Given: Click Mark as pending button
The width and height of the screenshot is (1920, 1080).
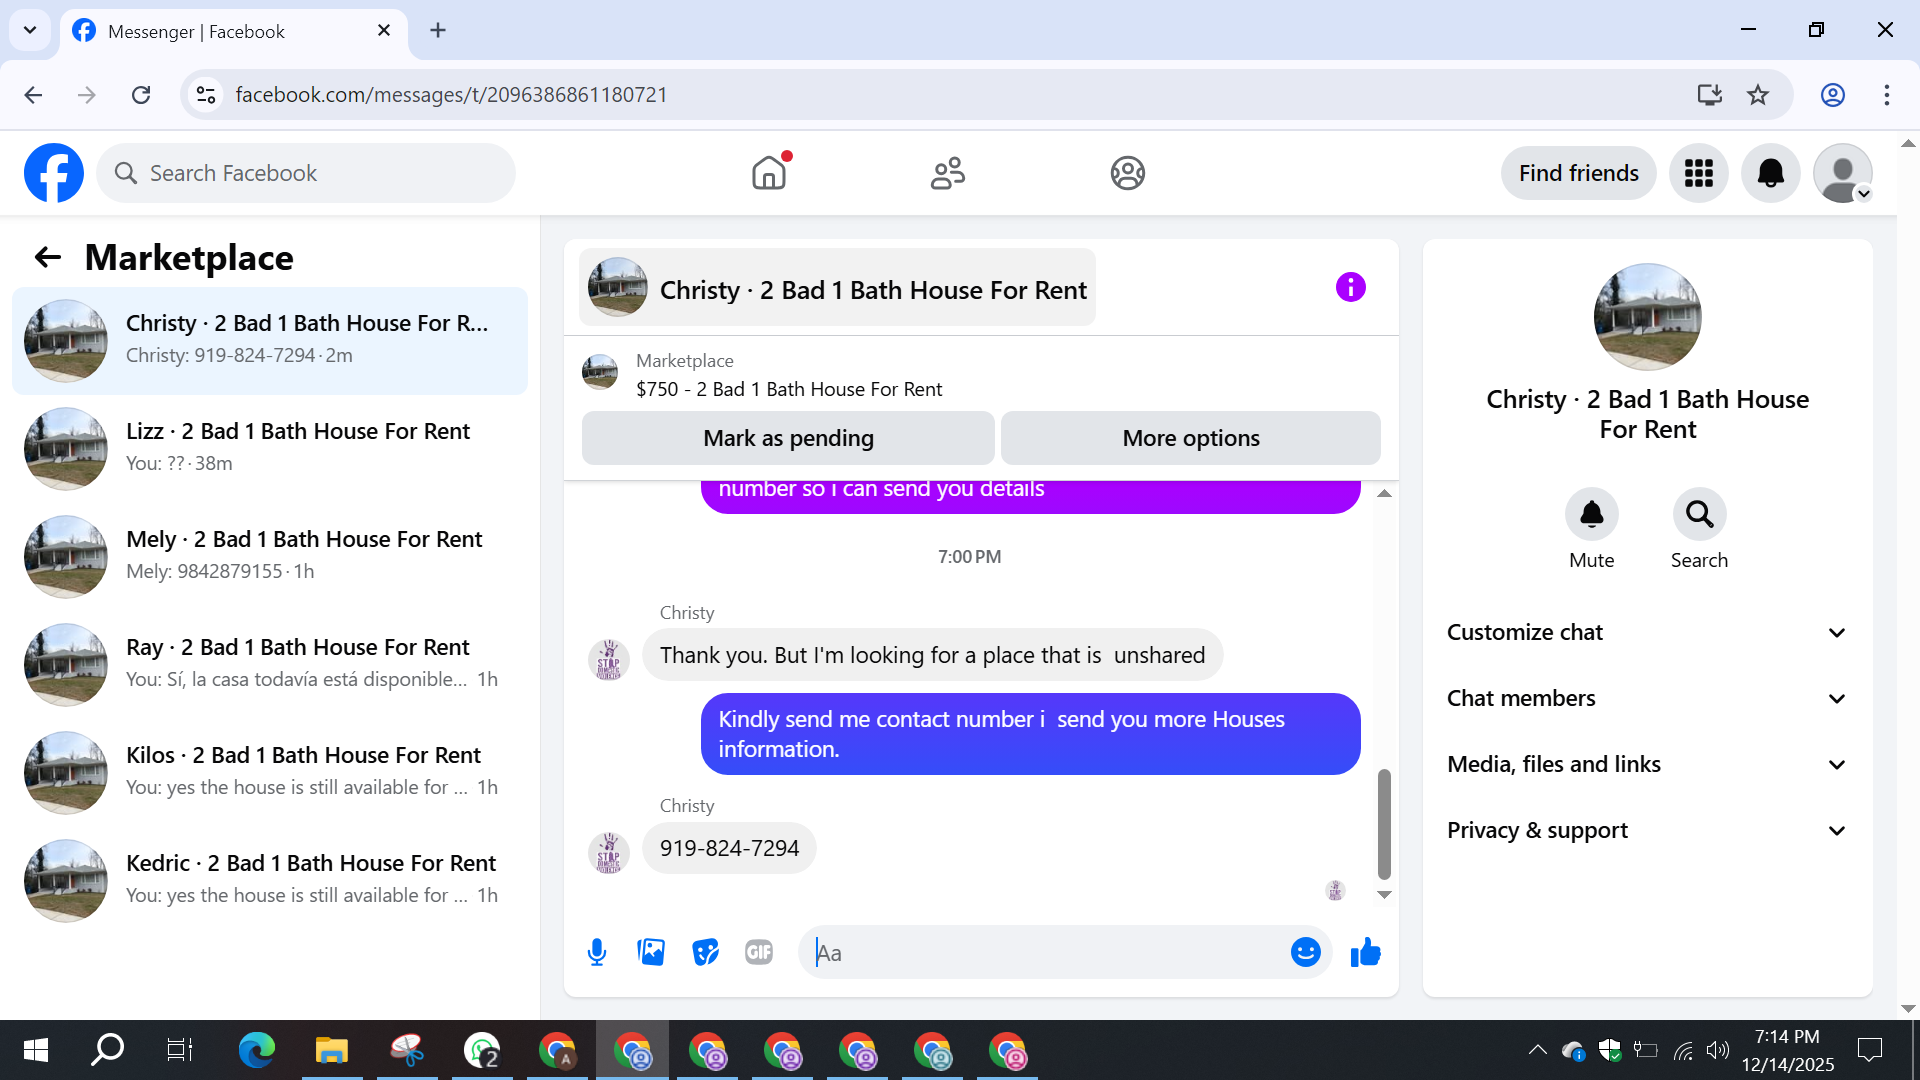Looking at the screenshot, I should click(788, 438).
